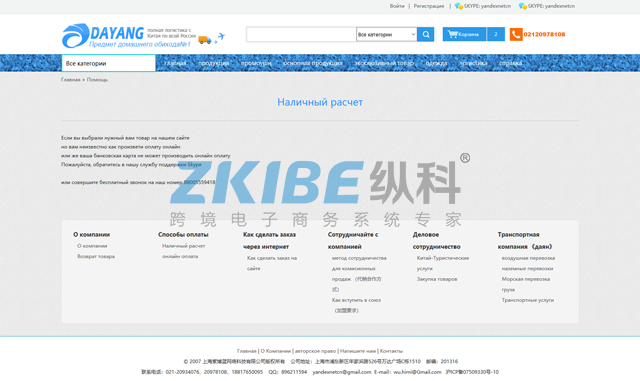This screenshot has width=640, height=381.
Task: Click the airplane icon near logo
Action: click(x=220, y=37)
